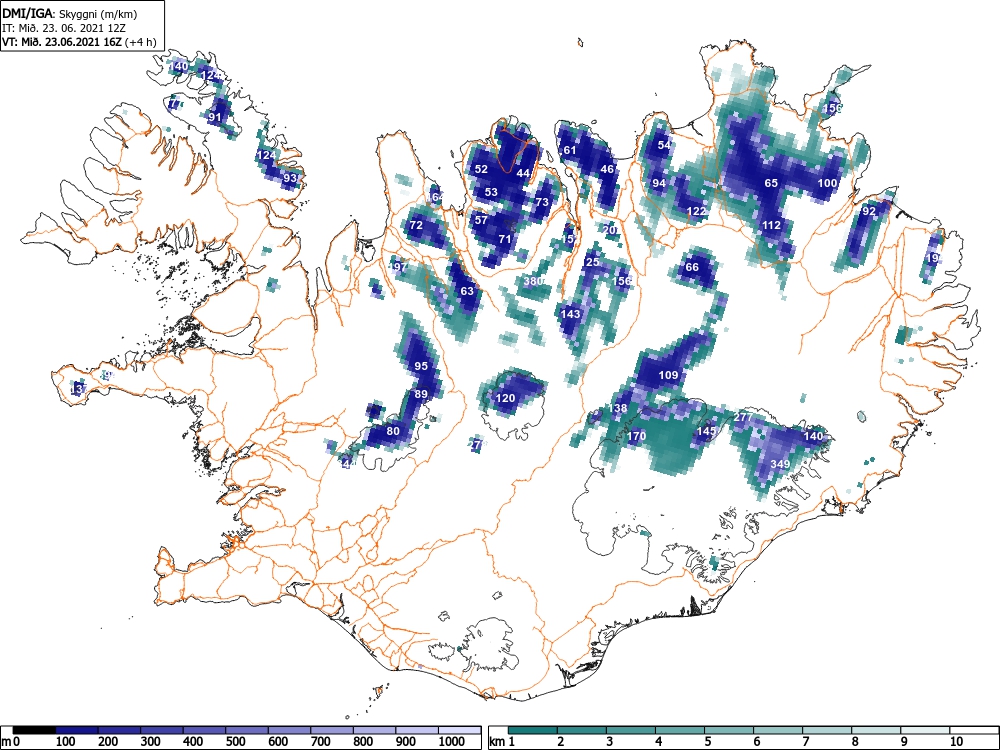Click the map value '112'
The height and width of the screenshot is (750, 1000).
click(771, 225)
